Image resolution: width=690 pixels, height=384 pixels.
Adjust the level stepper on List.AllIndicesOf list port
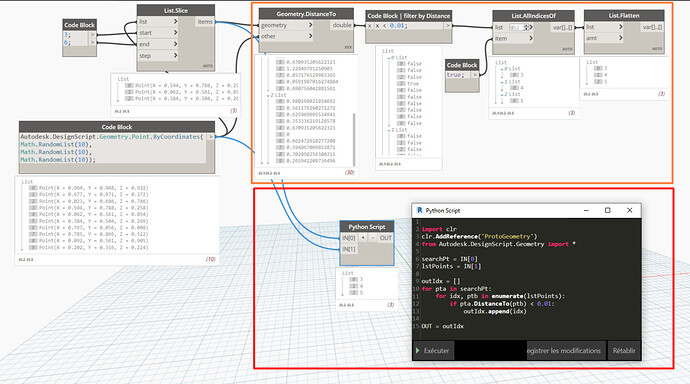526,27
